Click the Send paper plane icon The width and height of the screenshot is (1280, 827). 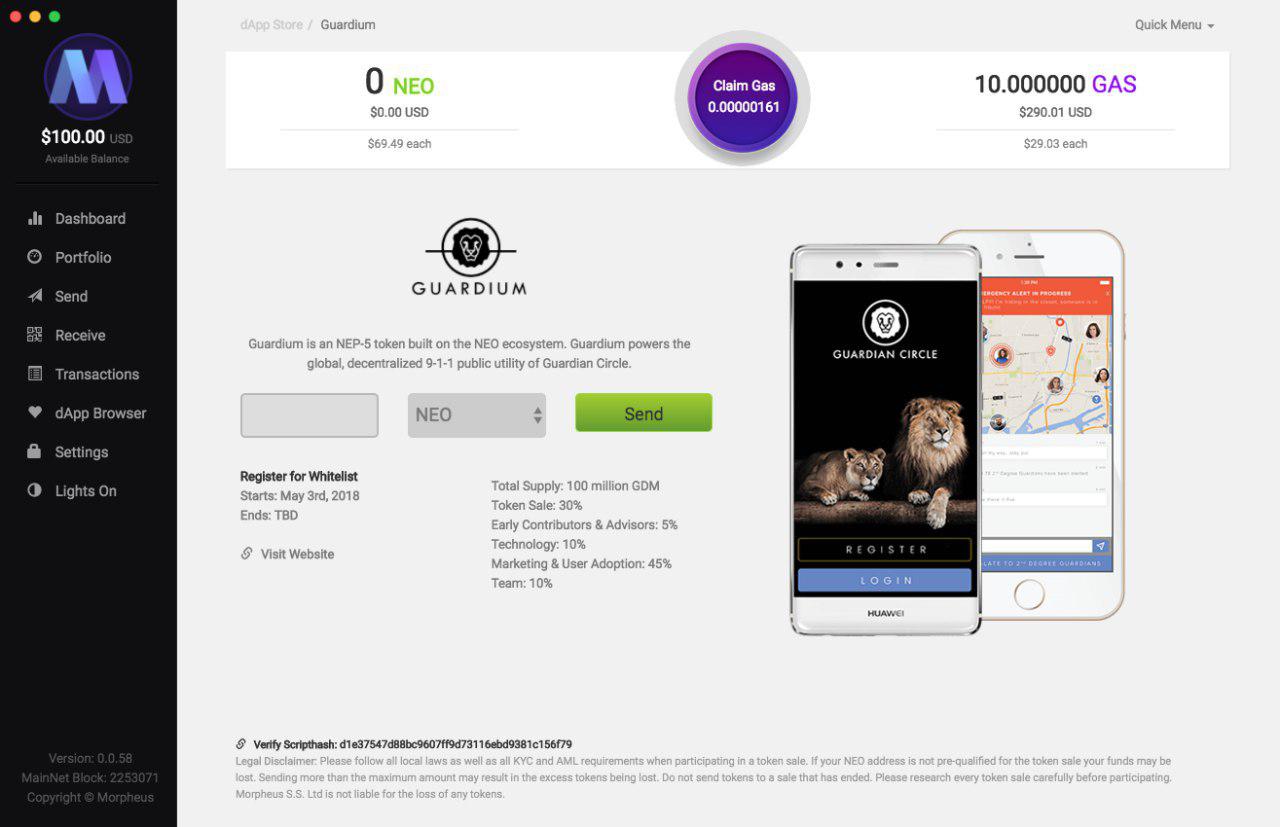35,296
